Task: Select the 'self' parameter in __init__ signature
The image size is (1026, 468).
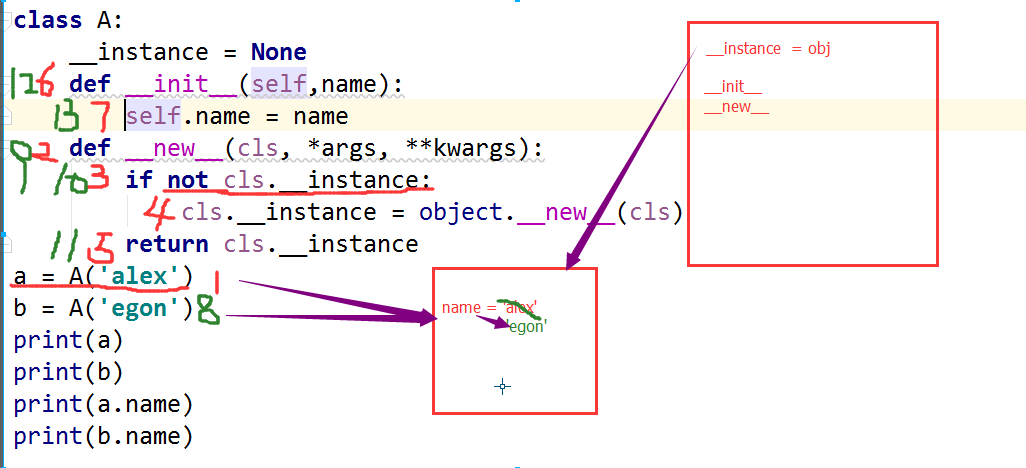Action: [x=279, y=84]
